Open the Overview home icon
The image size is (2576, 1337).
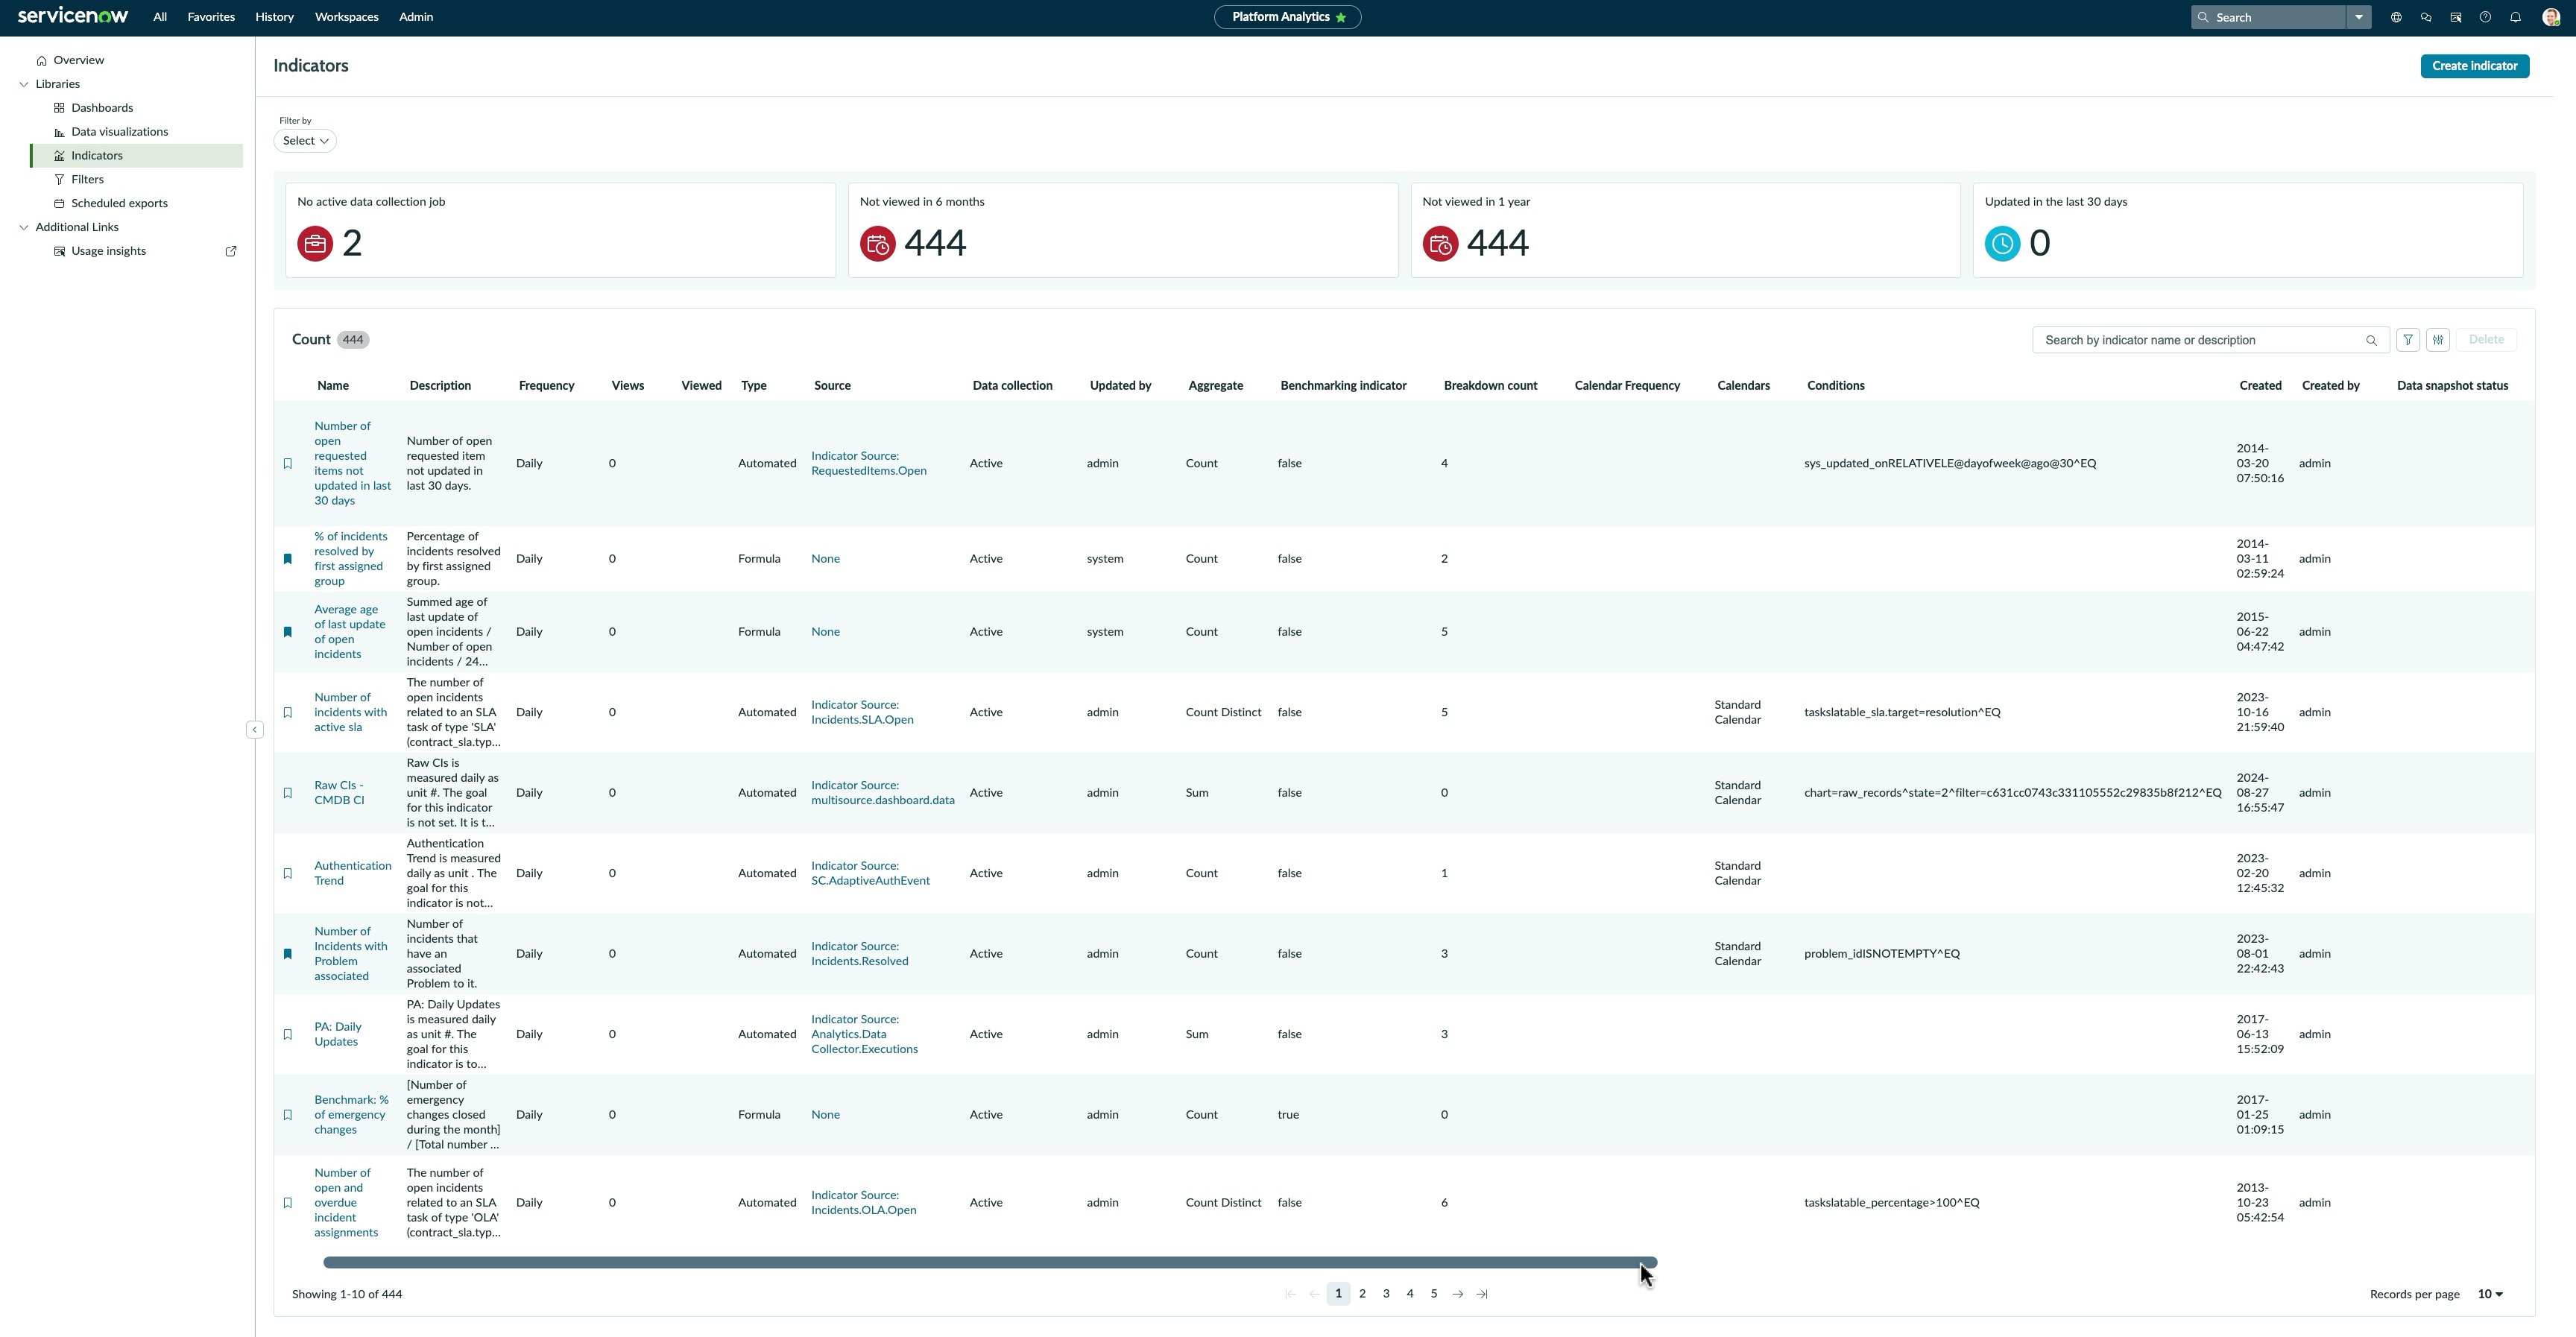(41, 61)
